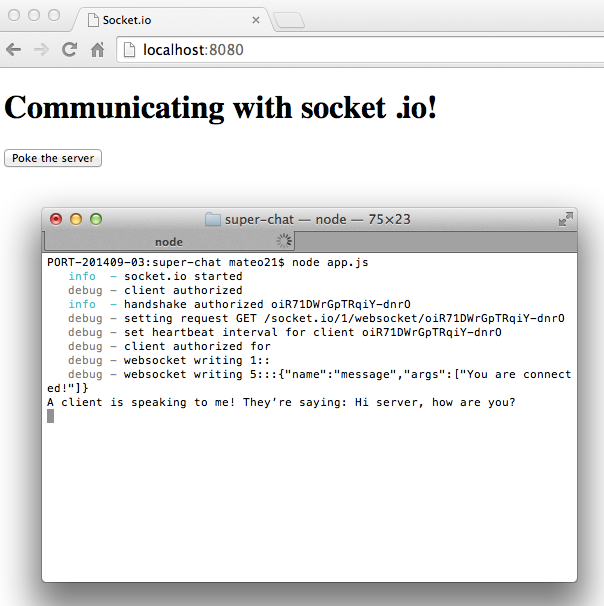Click the 'node app.js' command line
The width and height of the screenshot is (604, 606).
[x=208, y=262]
